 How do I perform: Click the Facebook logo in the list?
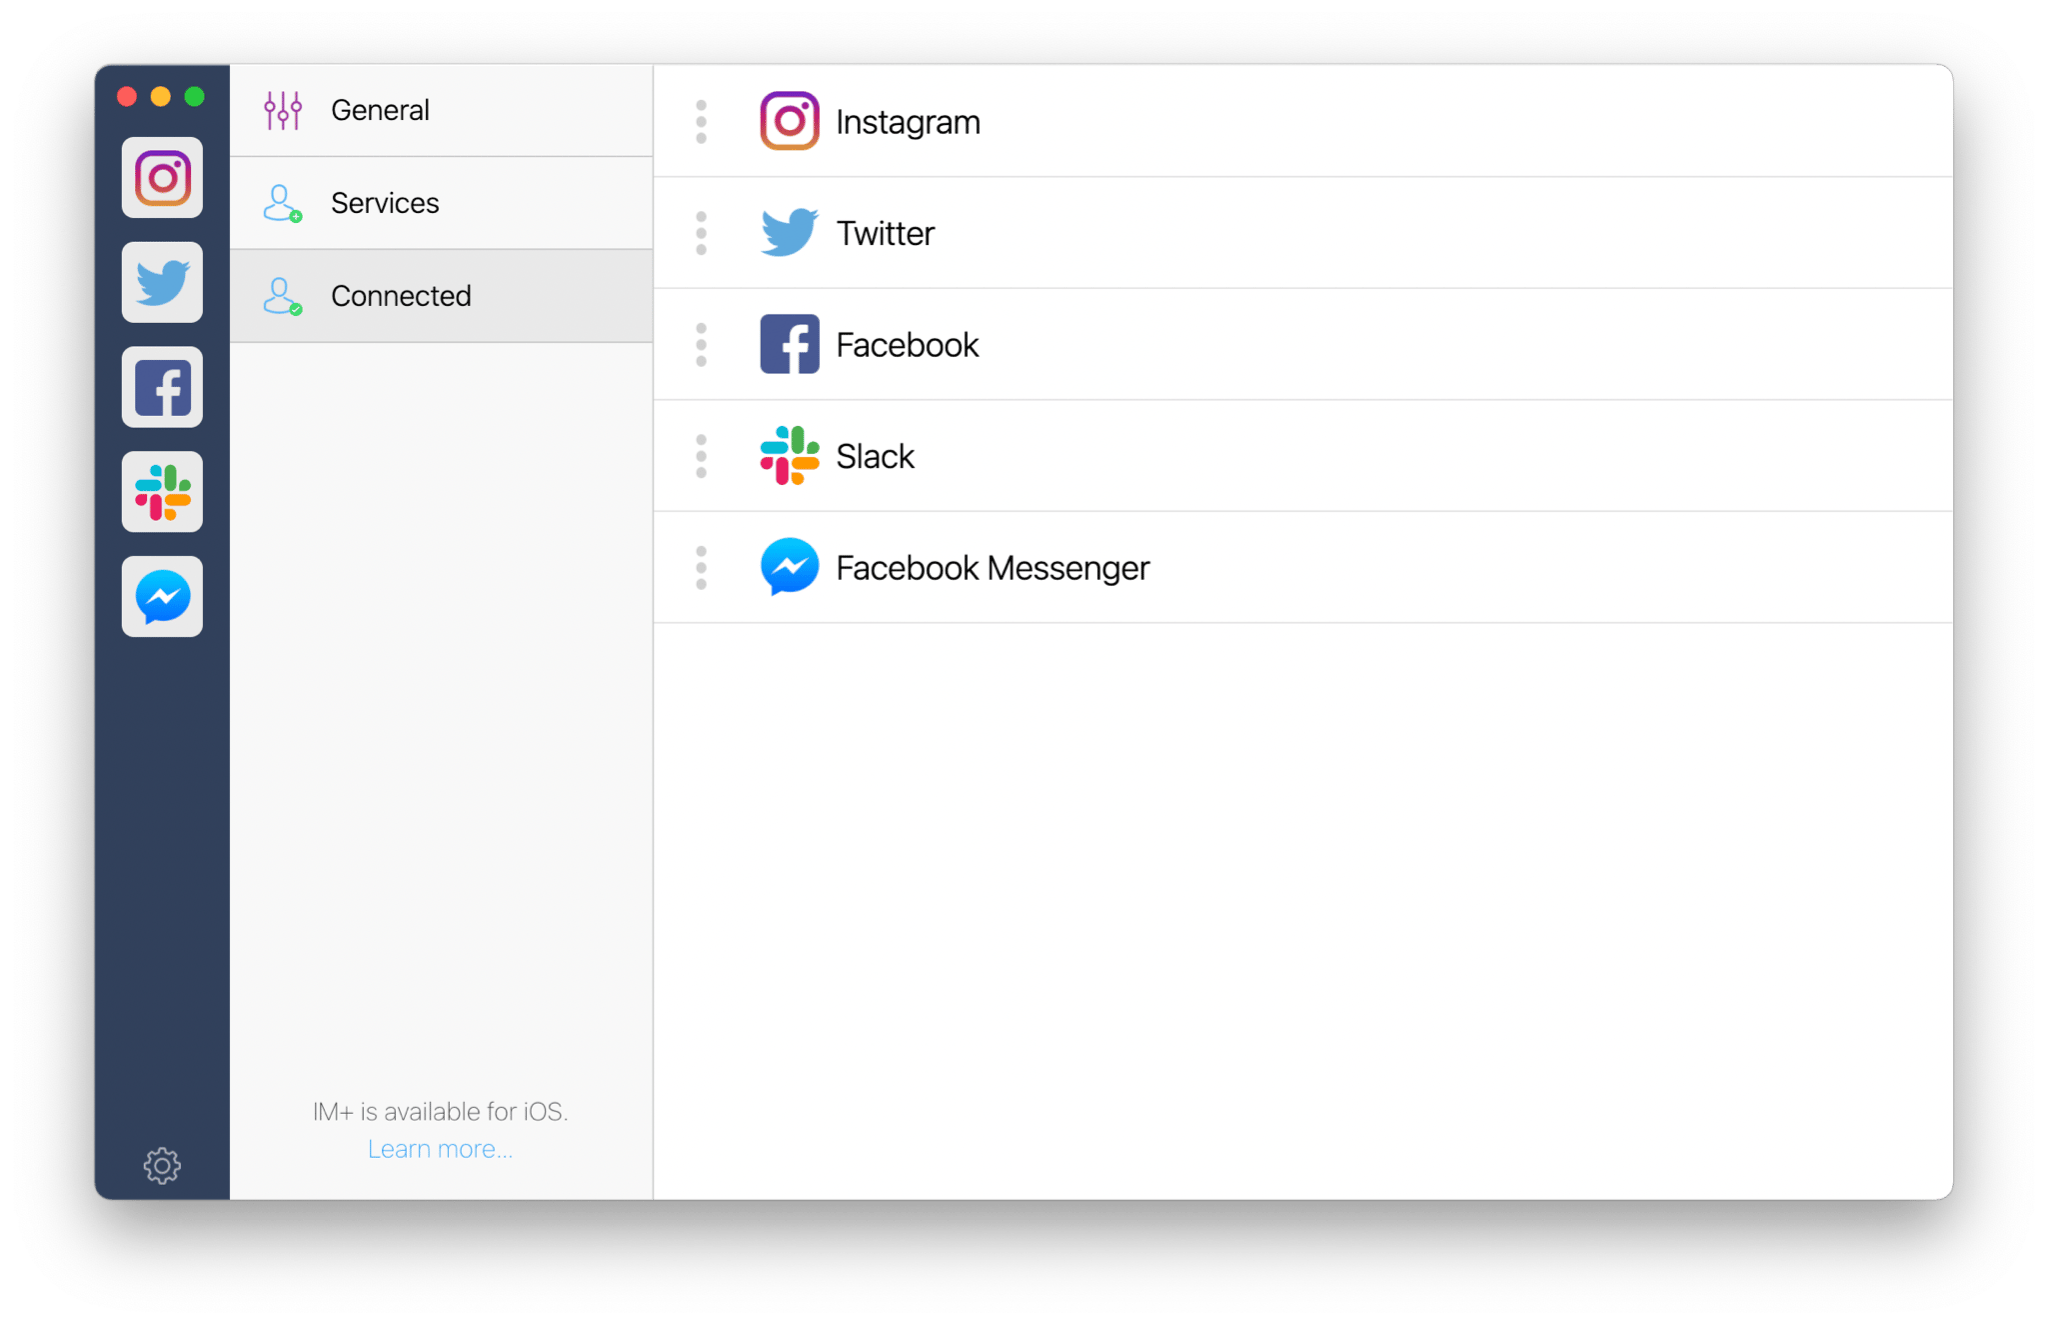click(x=789, y=344)
